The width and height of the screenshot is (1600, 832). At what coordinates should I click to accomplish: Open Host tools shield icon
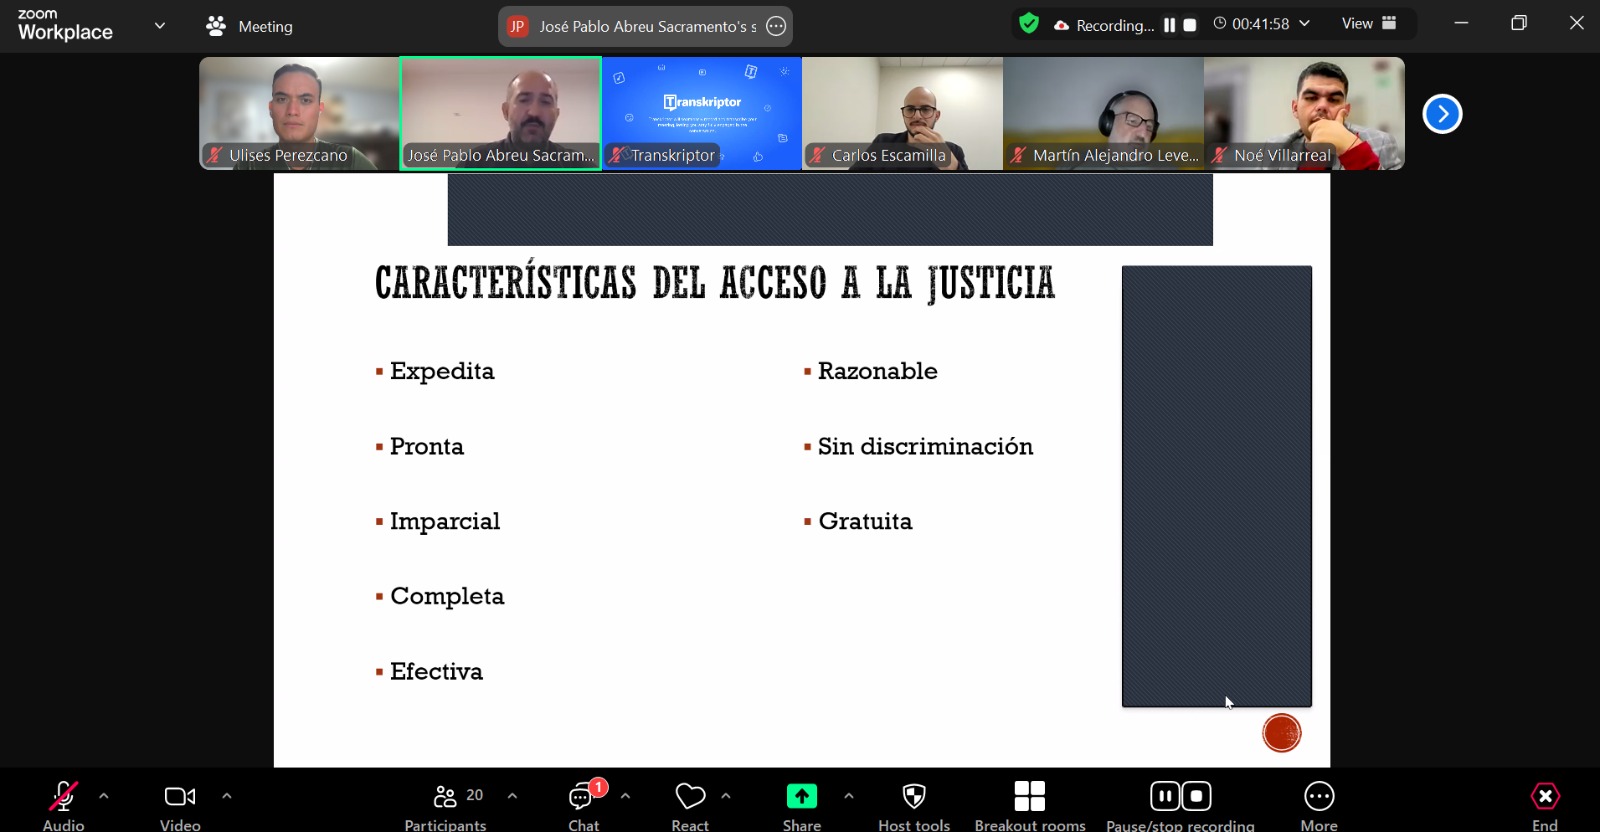tap(913, 796)
